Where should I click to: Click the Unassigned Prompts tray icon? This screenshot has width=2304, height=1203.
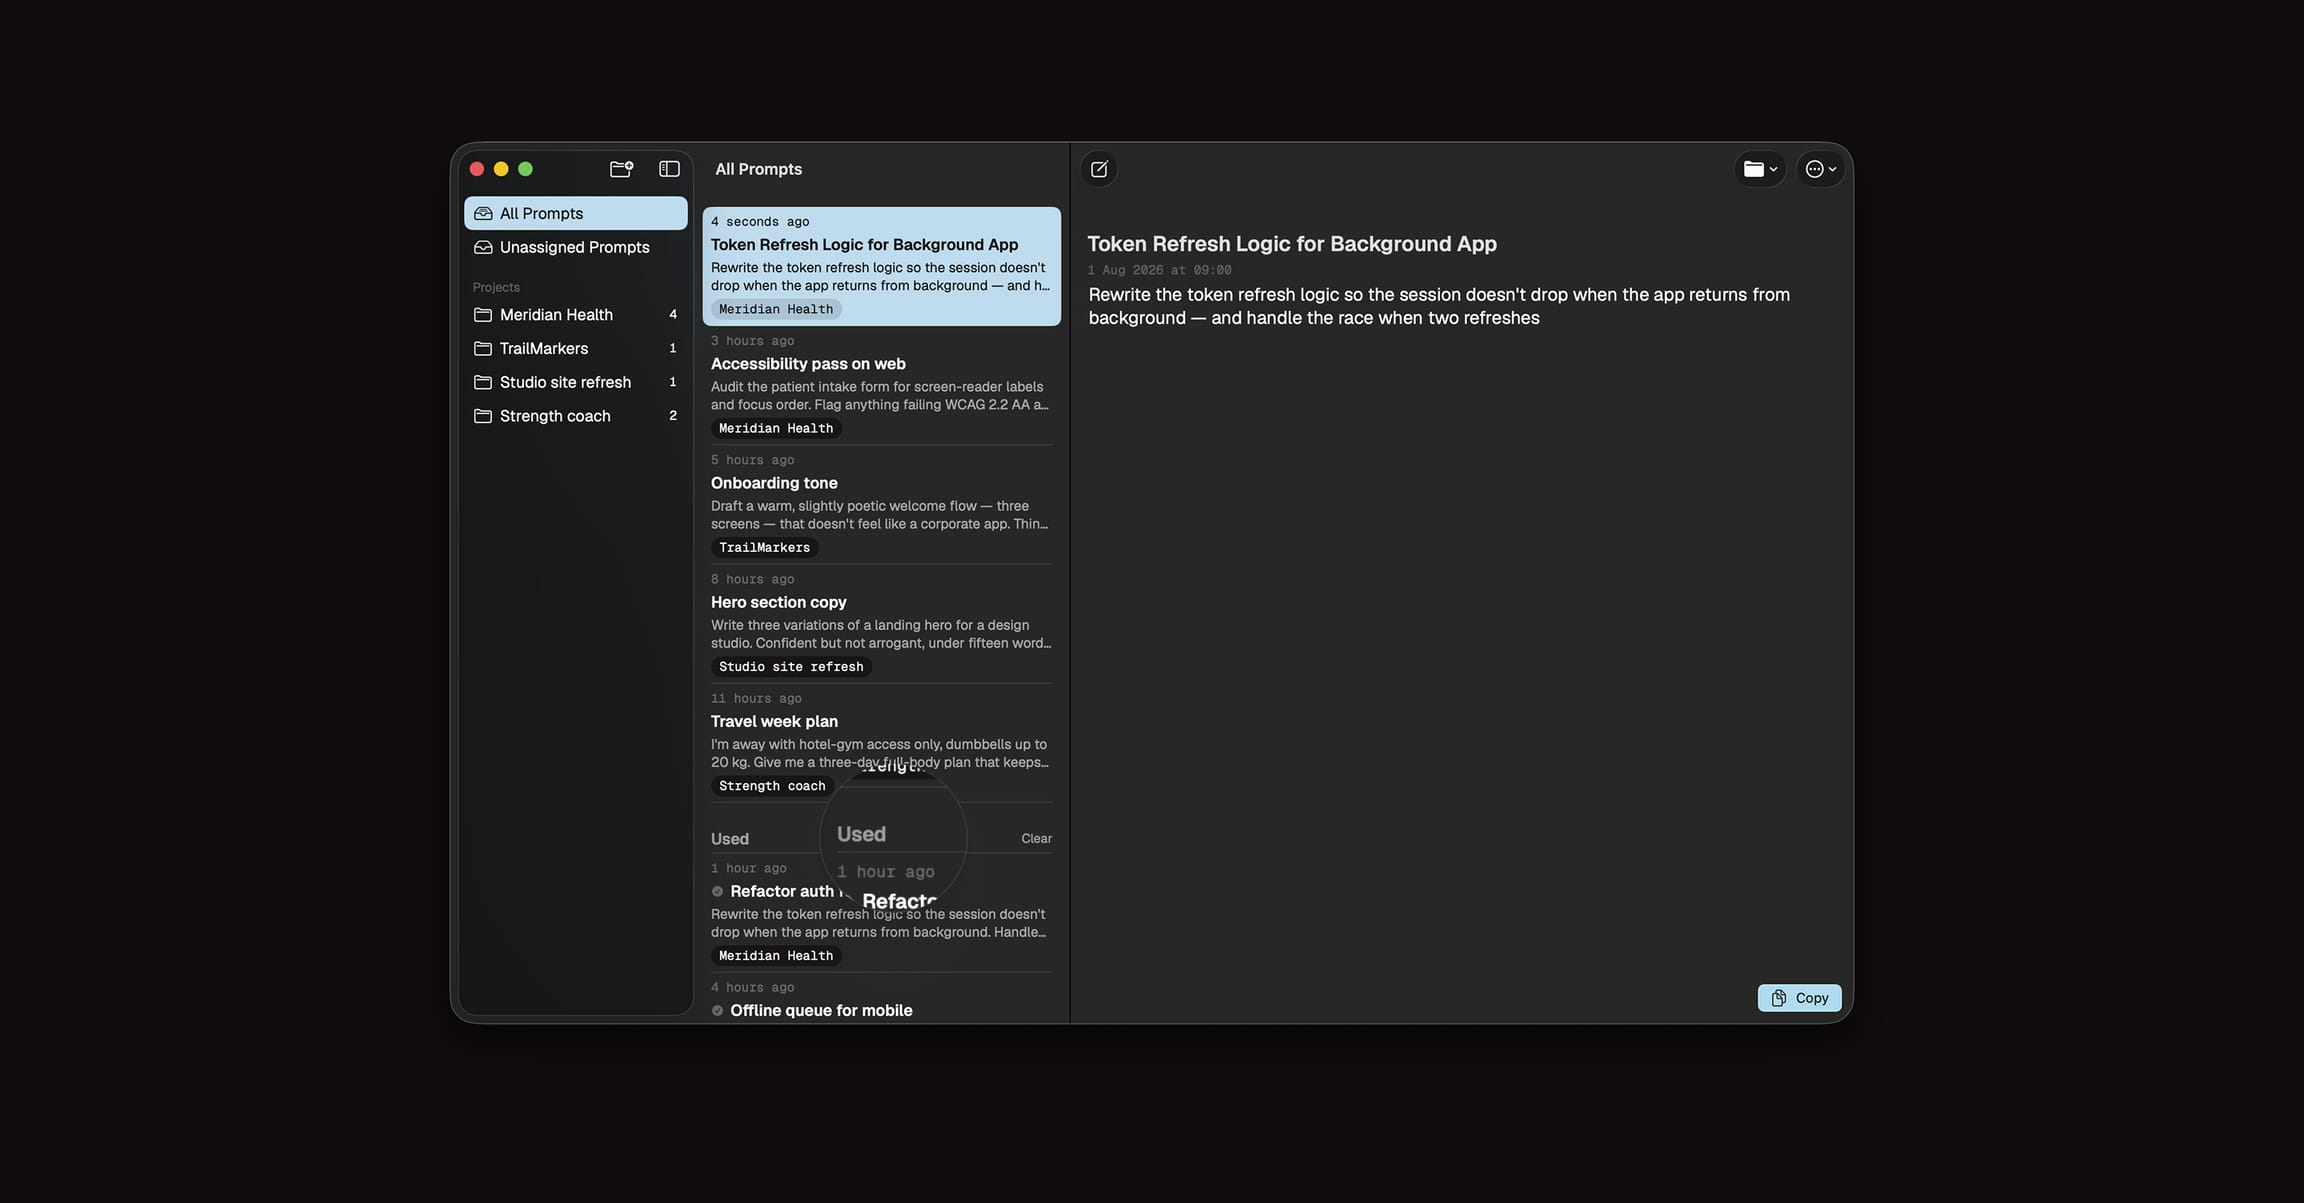tap(483, 247)
